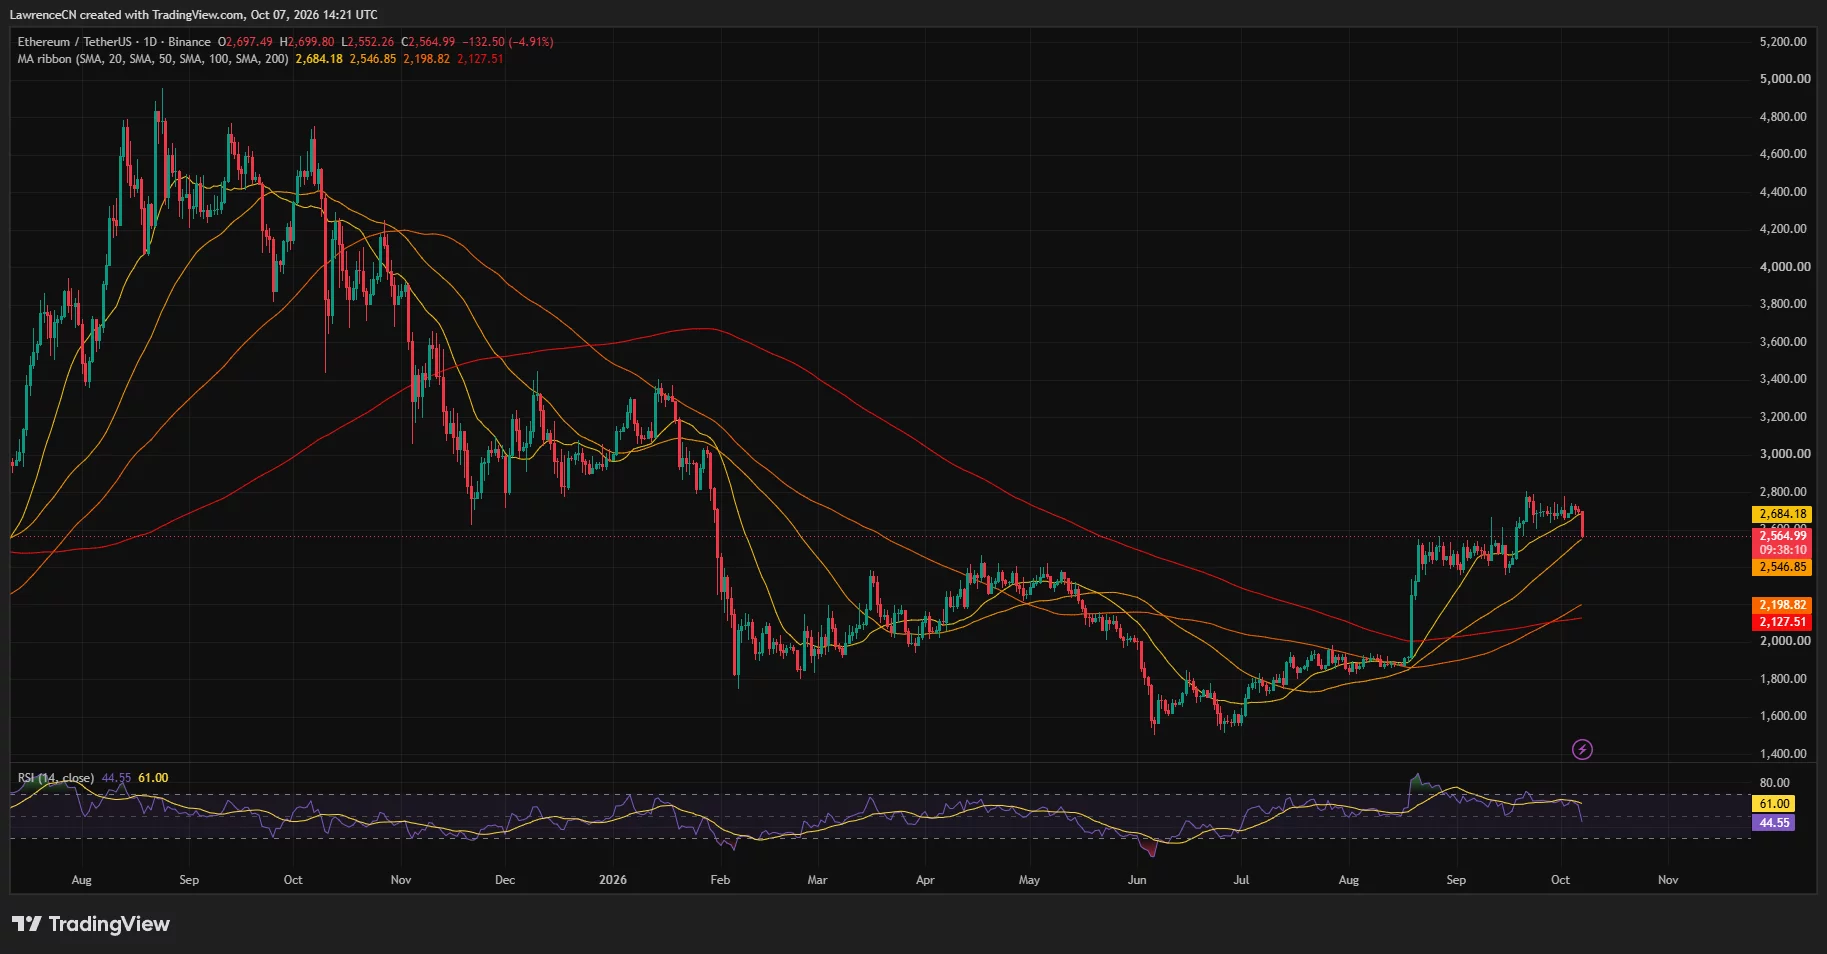Image resolution: width=1827 pixels, height=954 pixels.
Task: Click the 5,200.00 price axis label
Action: point(1783,42)
